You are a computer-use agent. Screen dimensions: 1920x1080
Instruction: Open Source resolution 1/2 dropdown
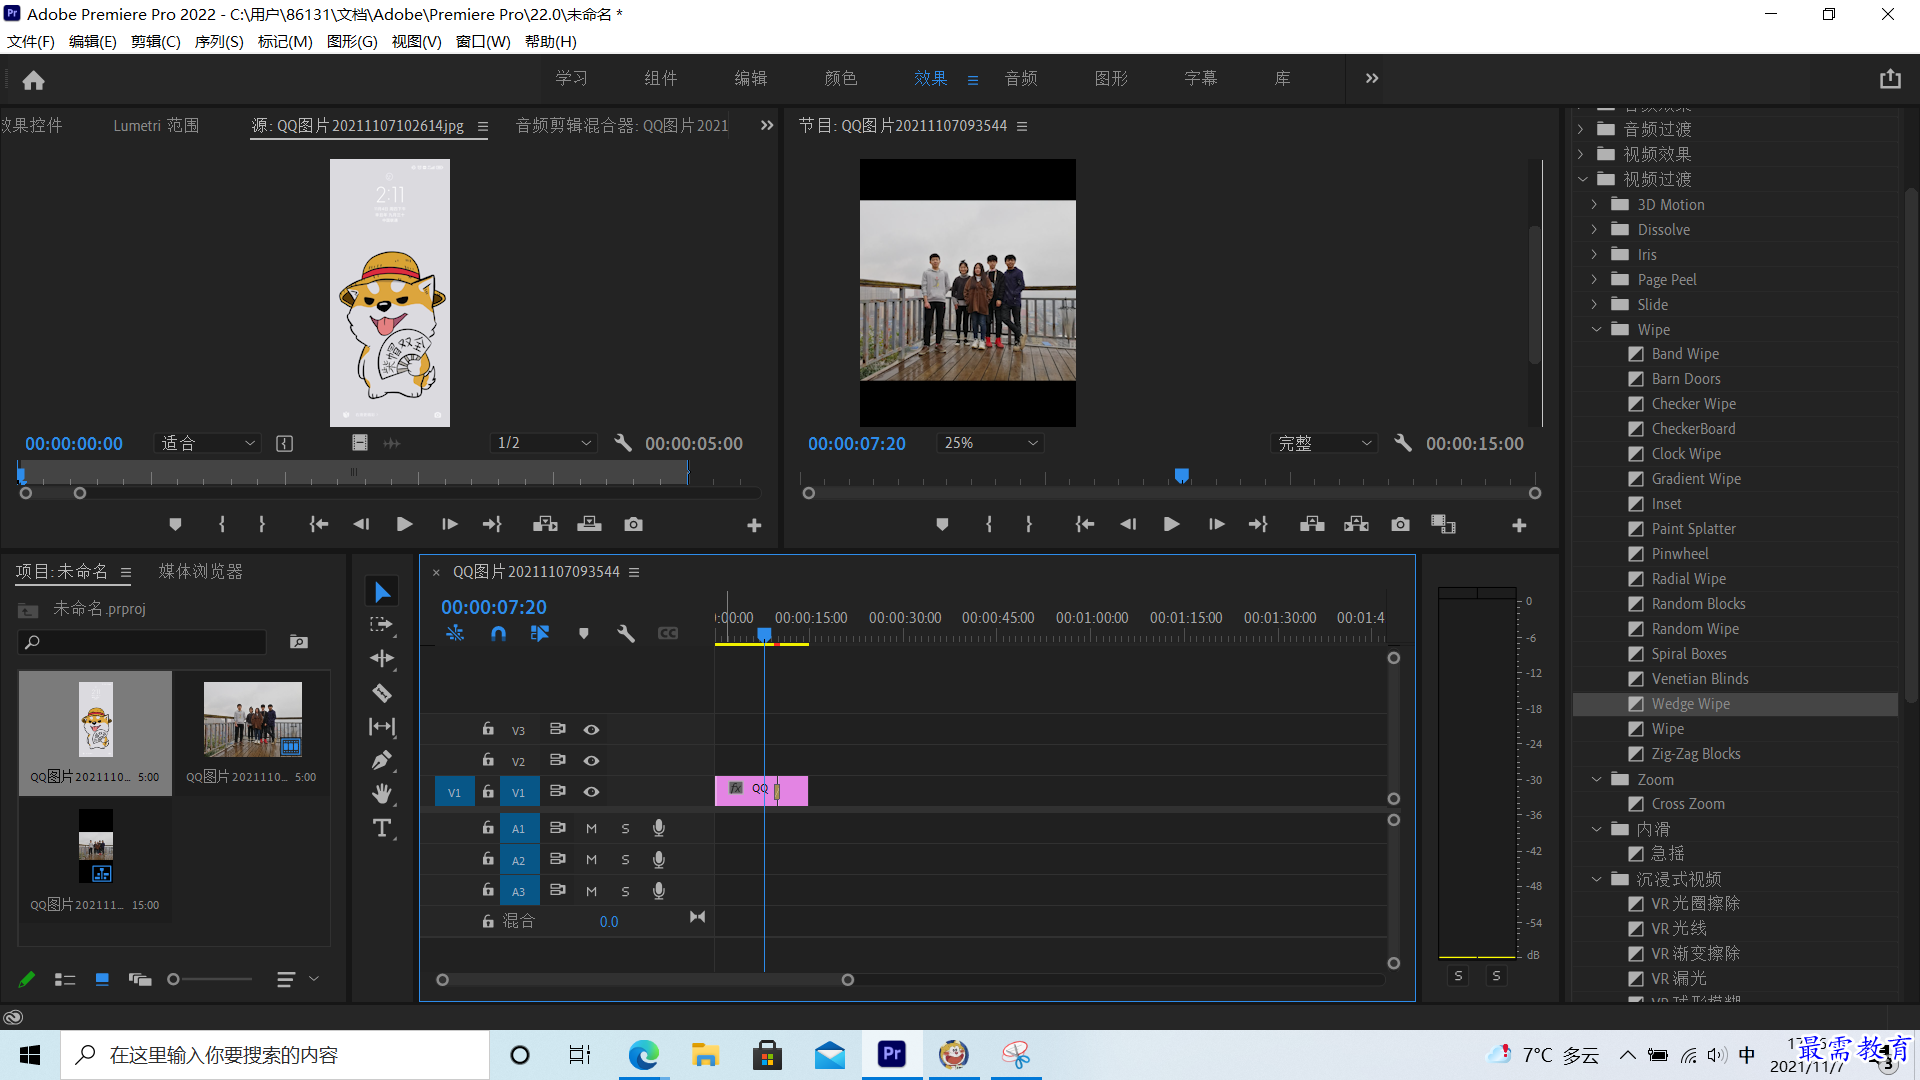click(x=544, y=443)
